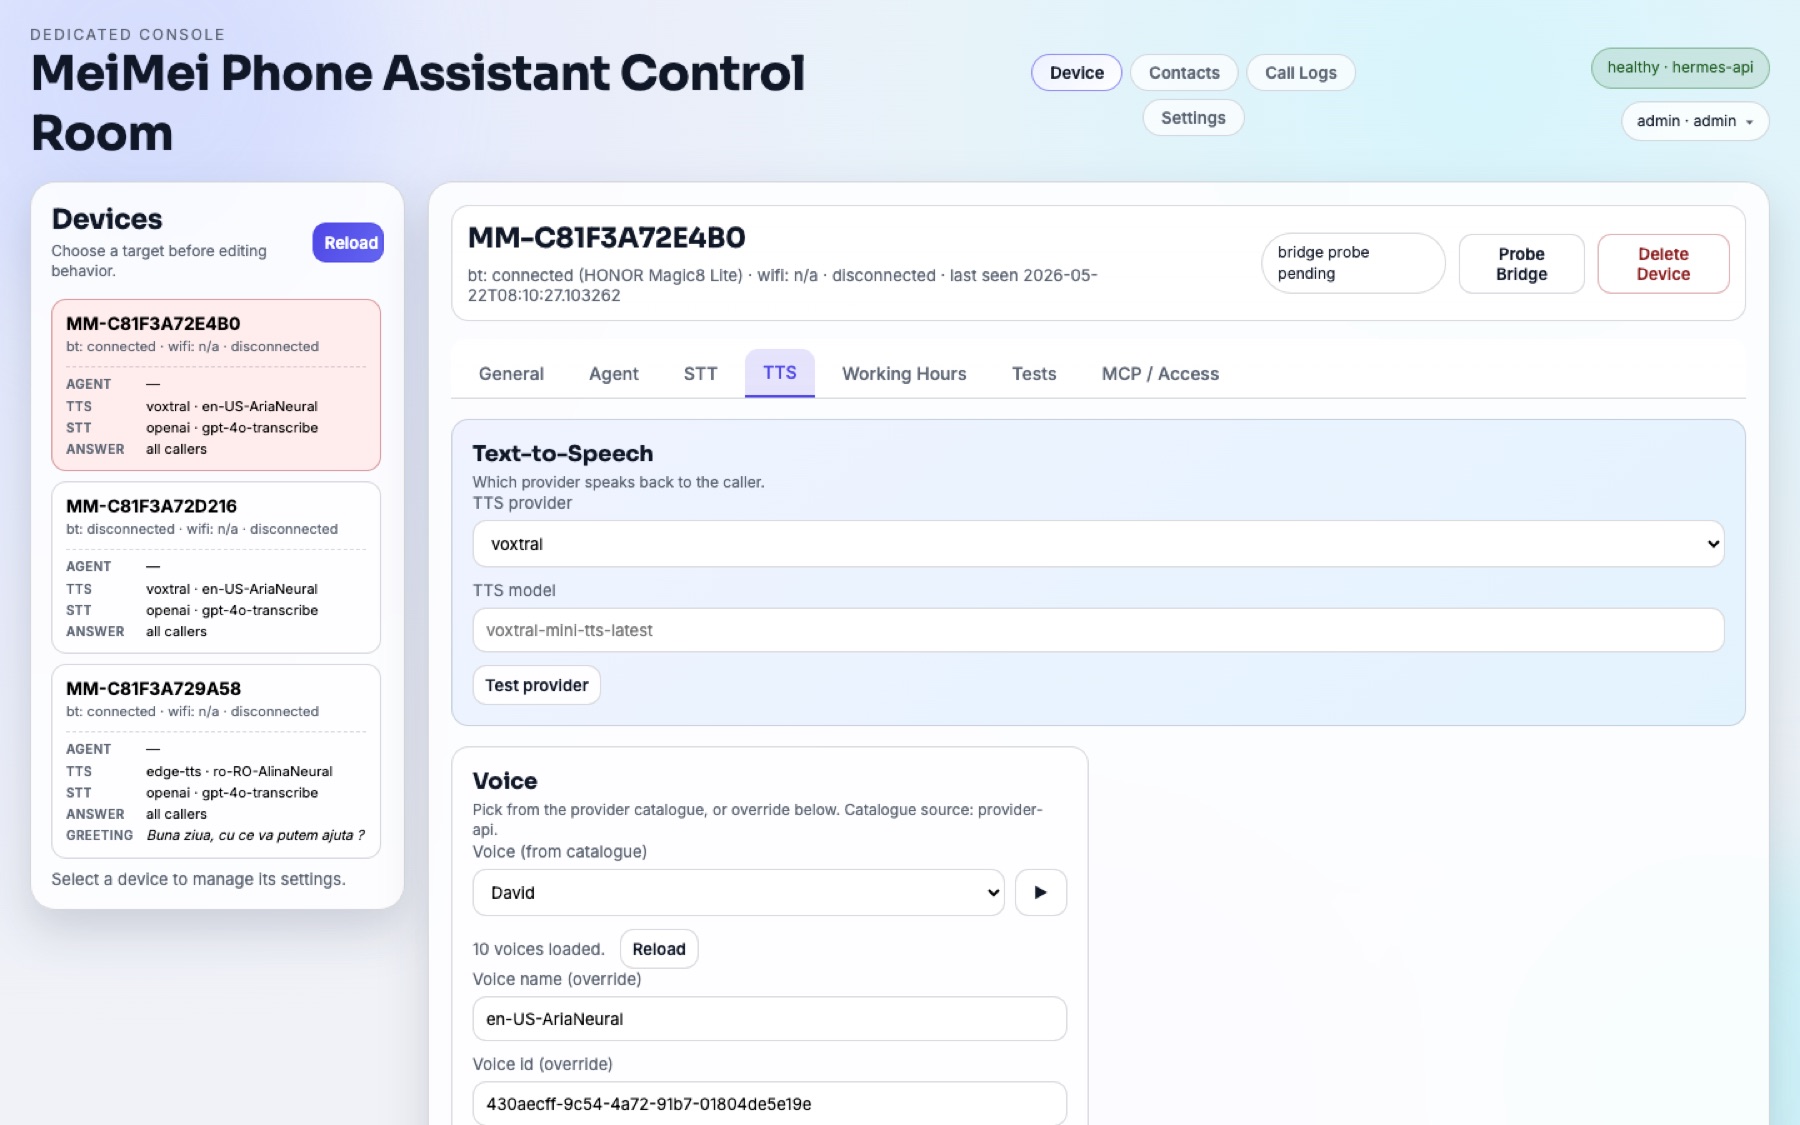Switch to the General tab
This screenshot has height=1125, width=1800.
click(x=511, y=374)
